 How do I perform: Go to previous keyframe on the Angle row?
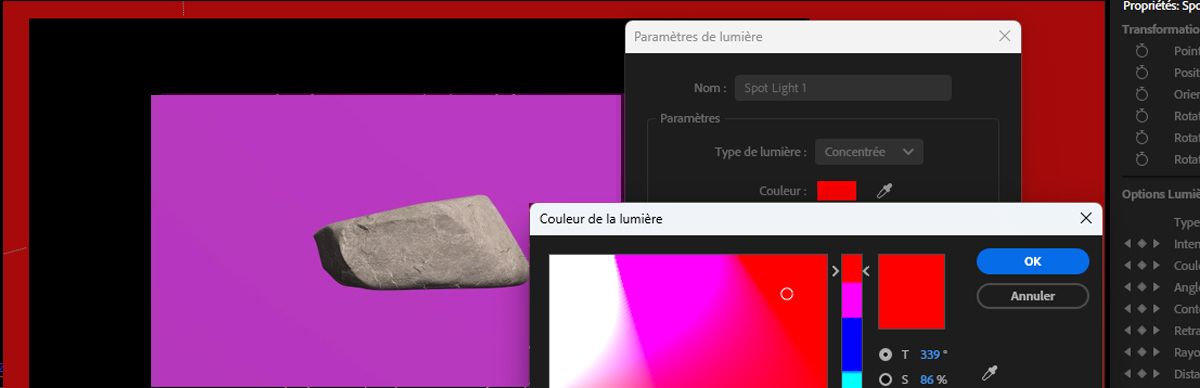pos(1128,288)
